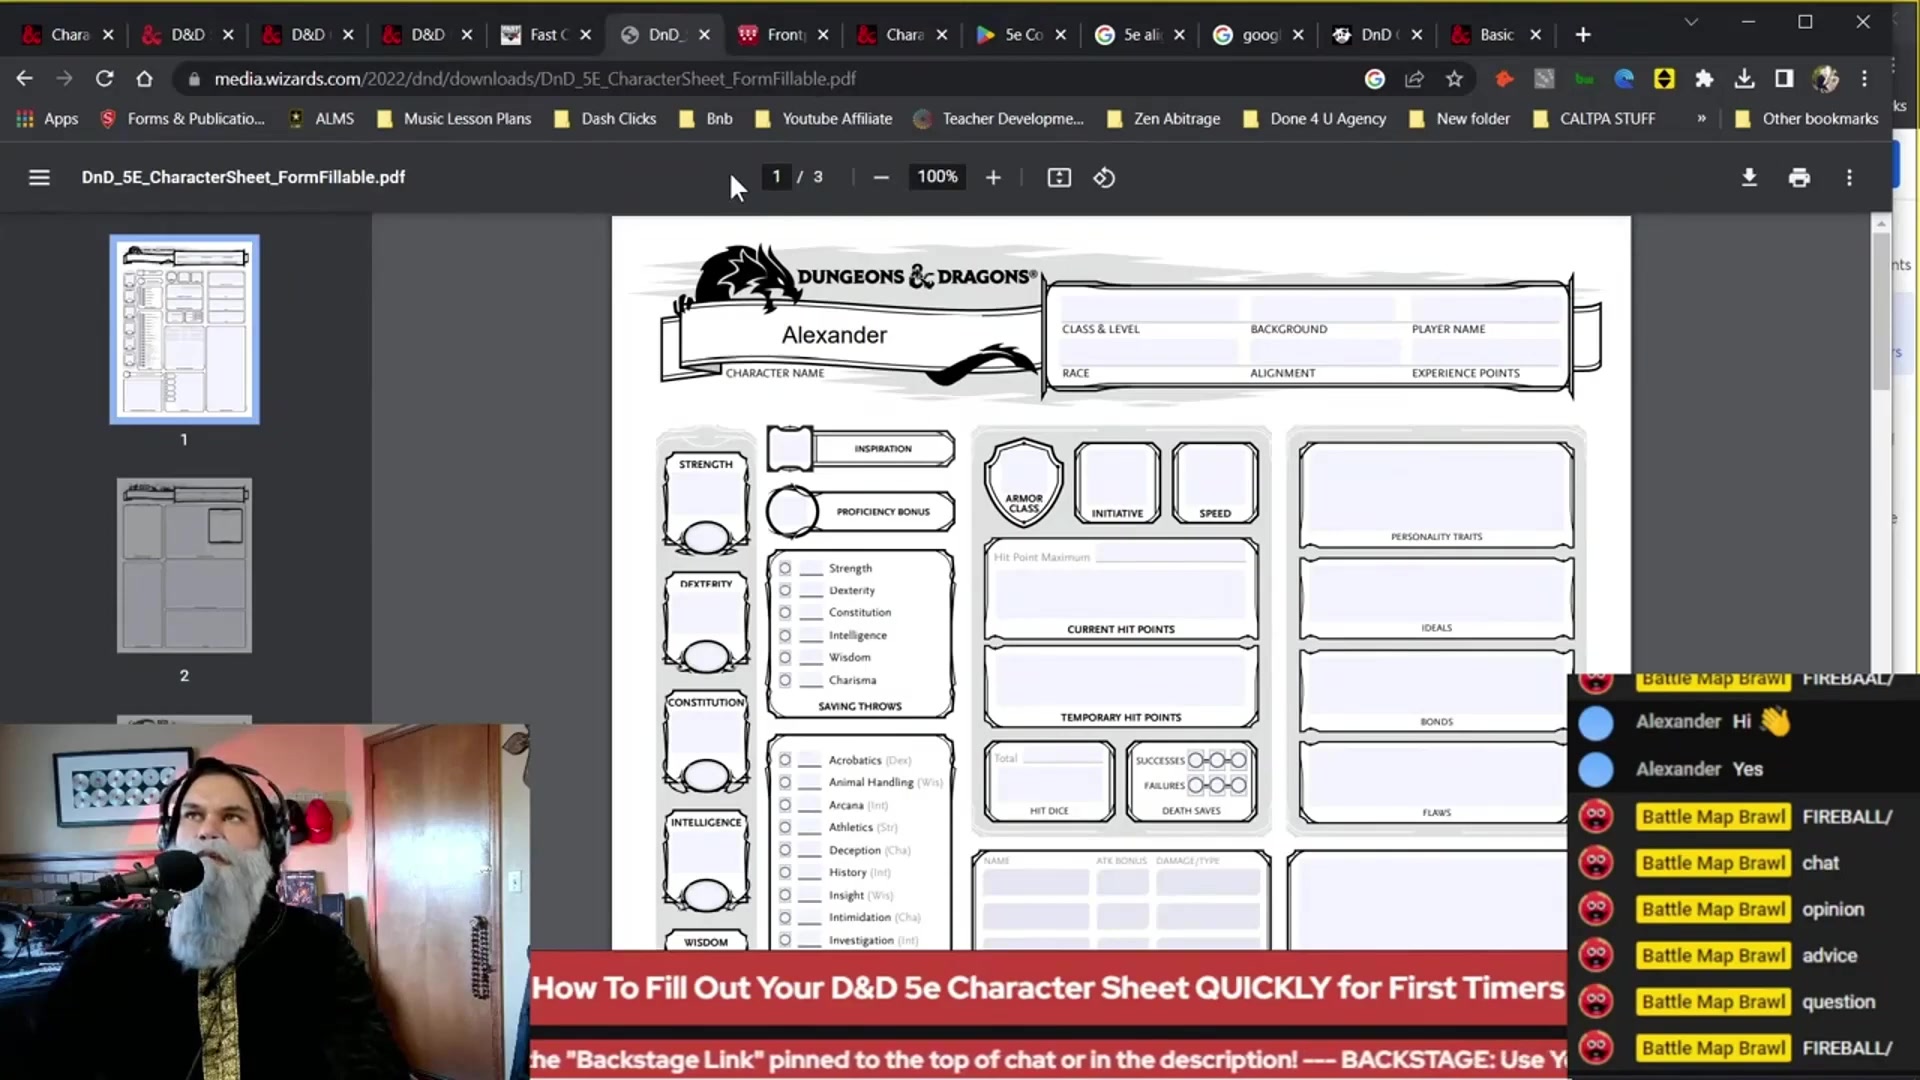Check the Arcana skill proficiency circle
1920x1080 pixels.
(785, 805)
